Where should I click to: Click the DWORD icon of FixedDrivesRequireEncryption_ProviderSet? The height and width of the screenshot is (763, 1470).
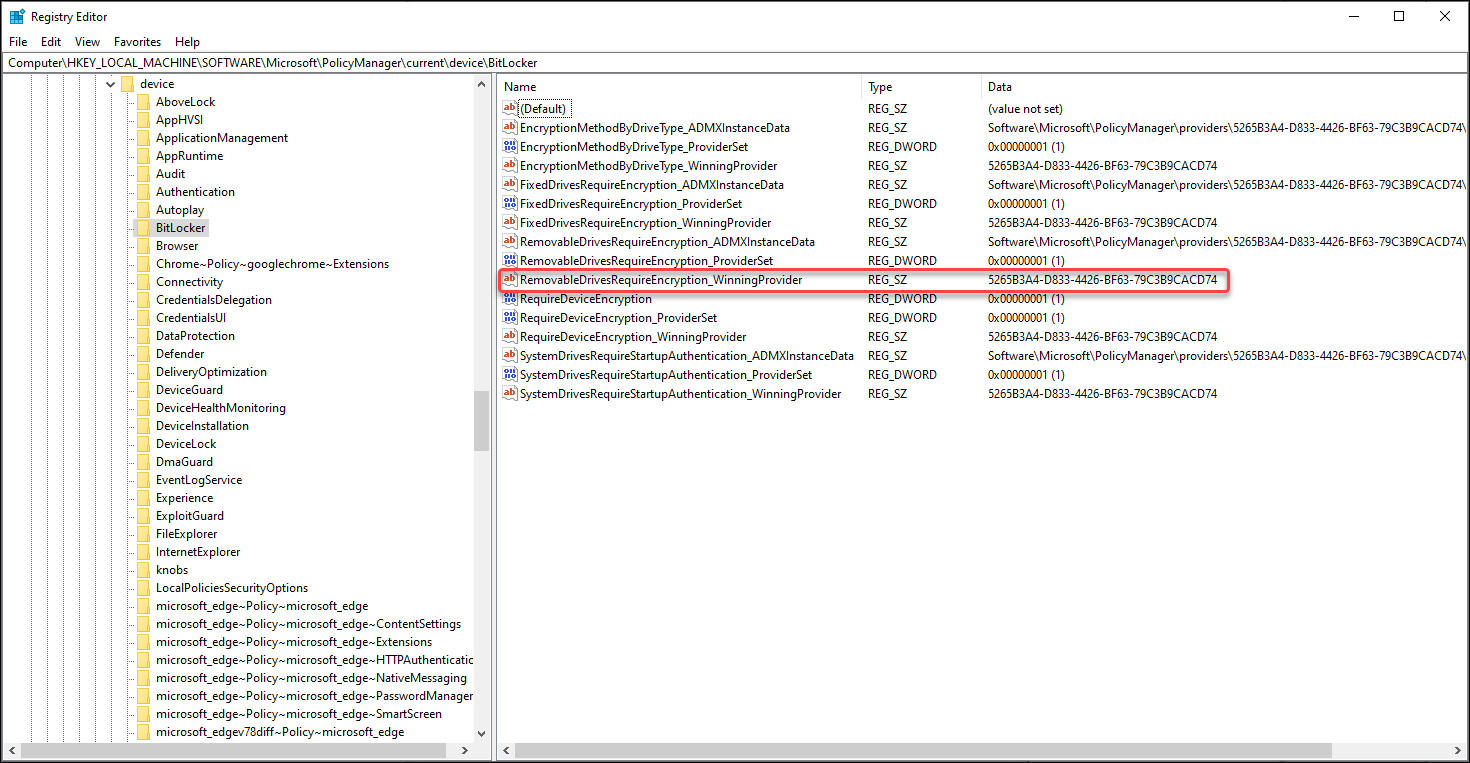click(x=510, y=203)
